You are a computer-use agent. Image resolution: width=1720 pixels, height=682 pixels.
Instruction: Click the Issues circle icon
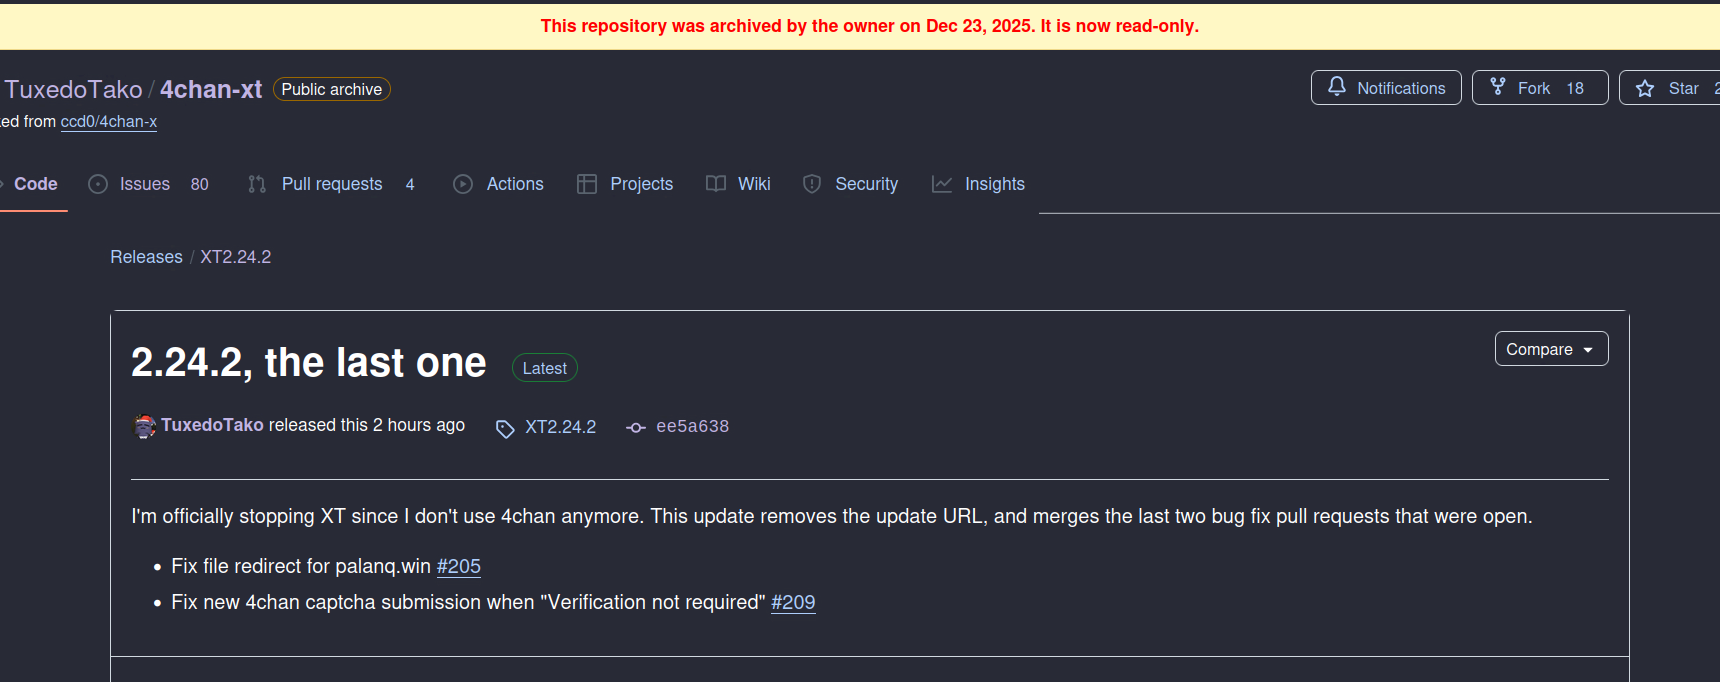click(x=98, y=184)
